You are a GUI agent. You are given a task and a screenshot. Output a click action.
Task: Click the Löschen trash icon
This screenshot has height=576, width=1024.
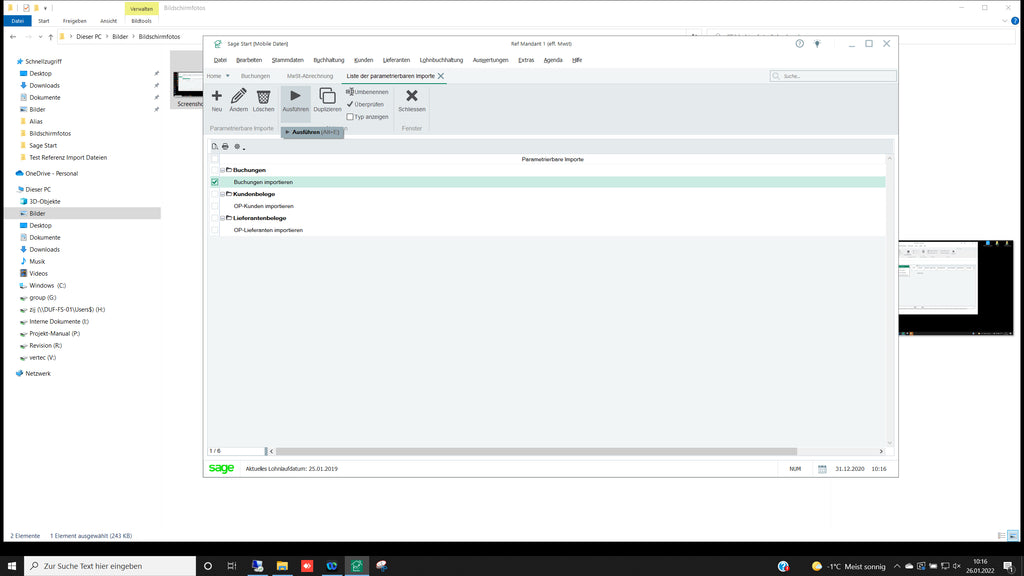(x=263, y=96)
